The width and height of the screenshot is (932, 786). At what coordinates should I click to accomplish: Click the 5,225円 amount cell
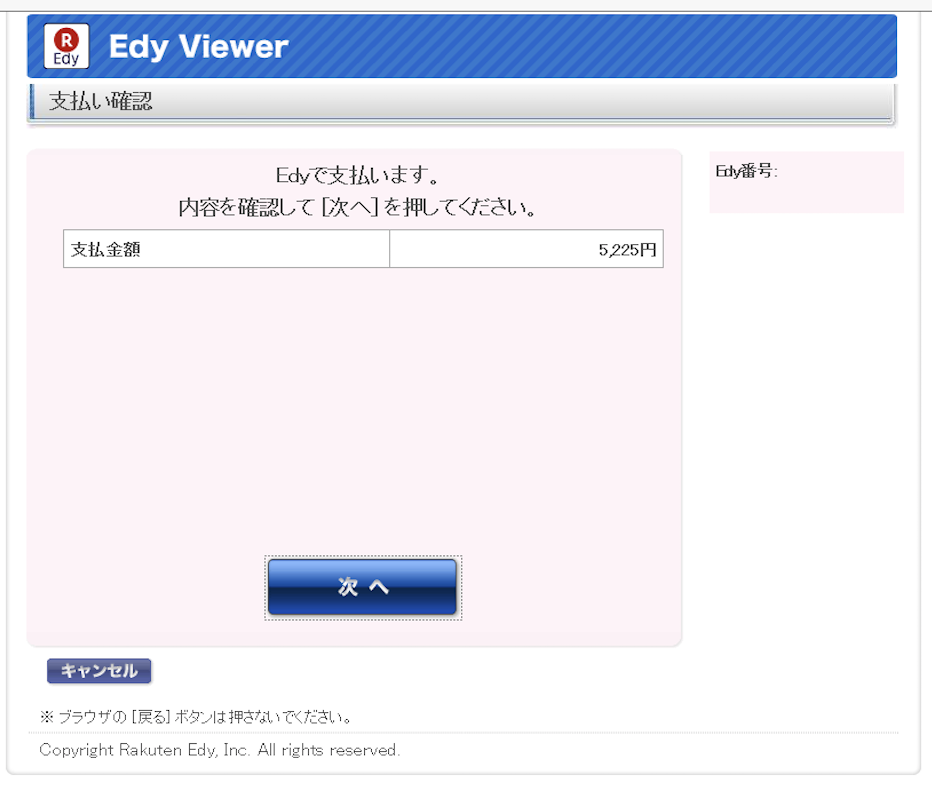point(527,249)
